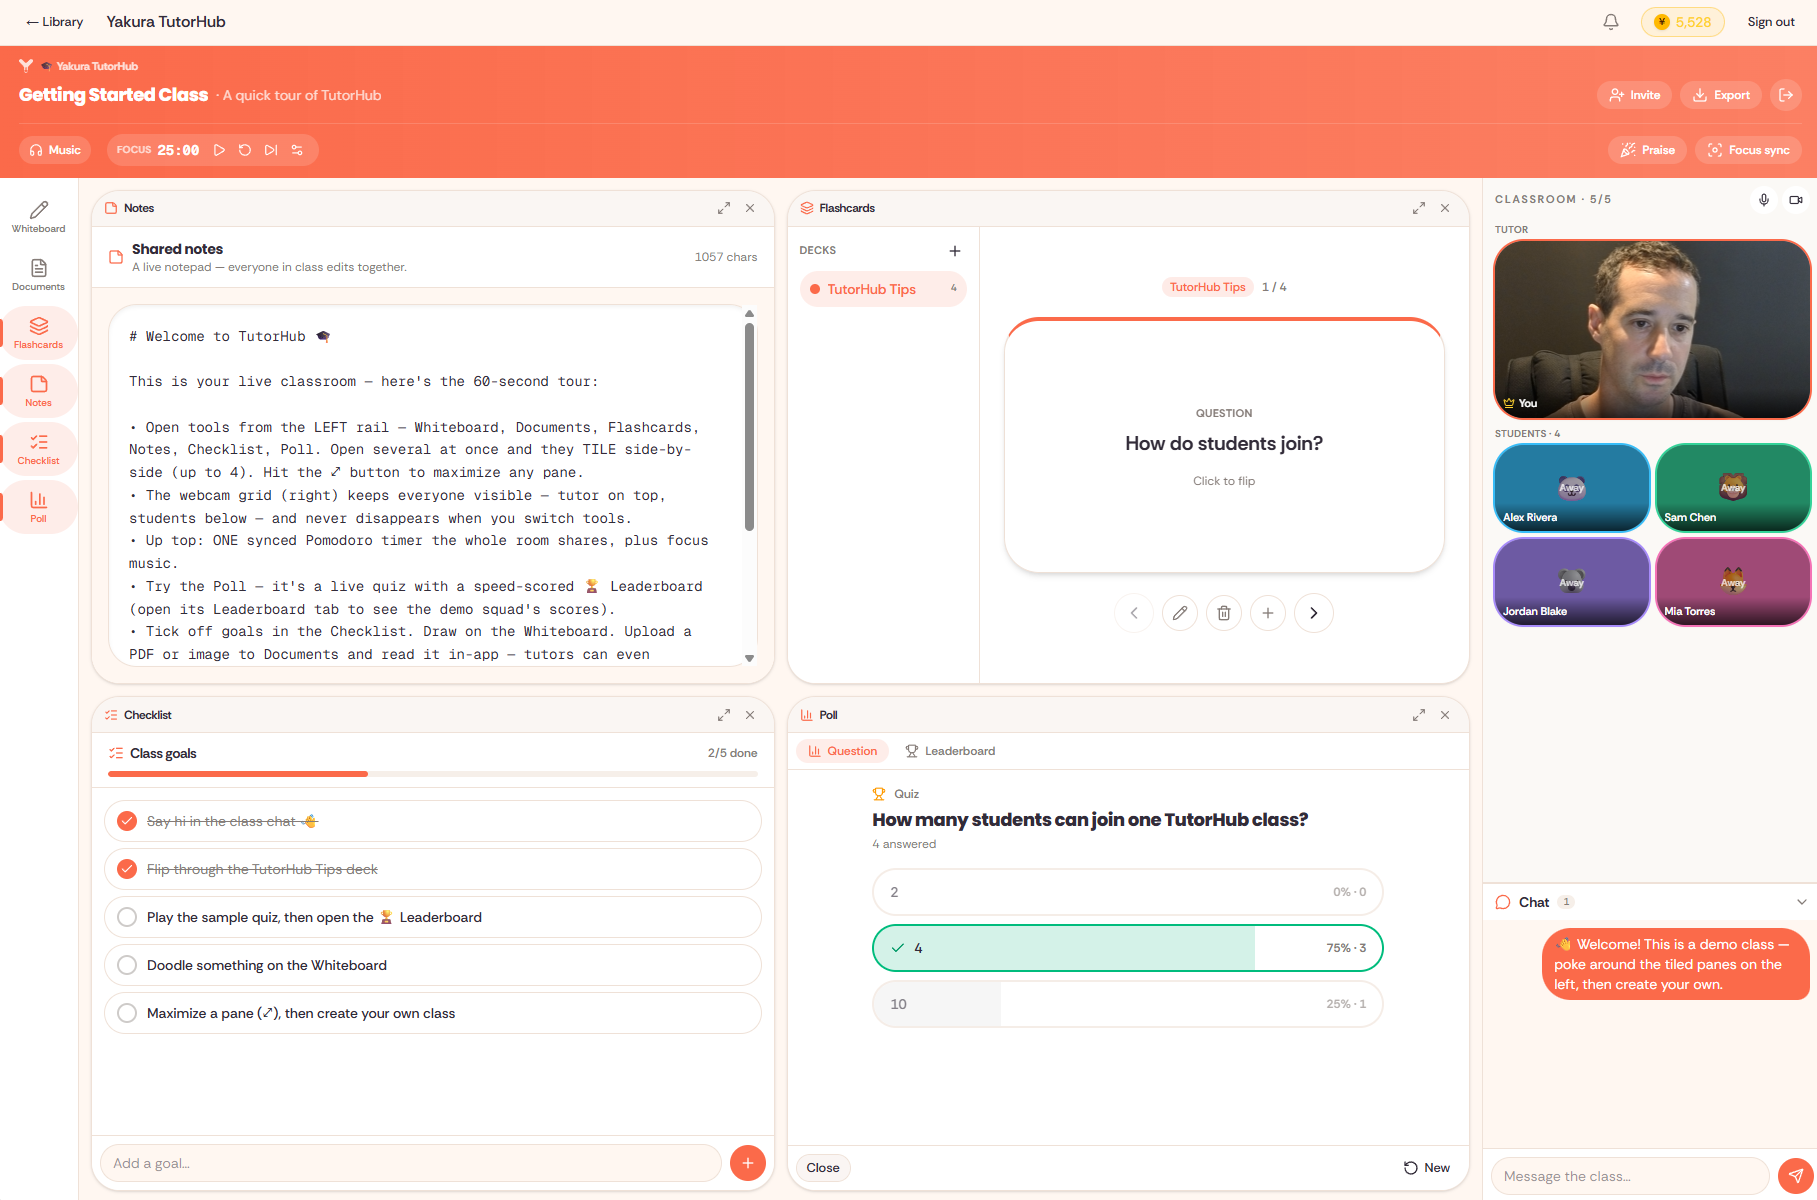Open the Whiteboard tool in left rail
Screen dimensions: 1817x1200
38,216
